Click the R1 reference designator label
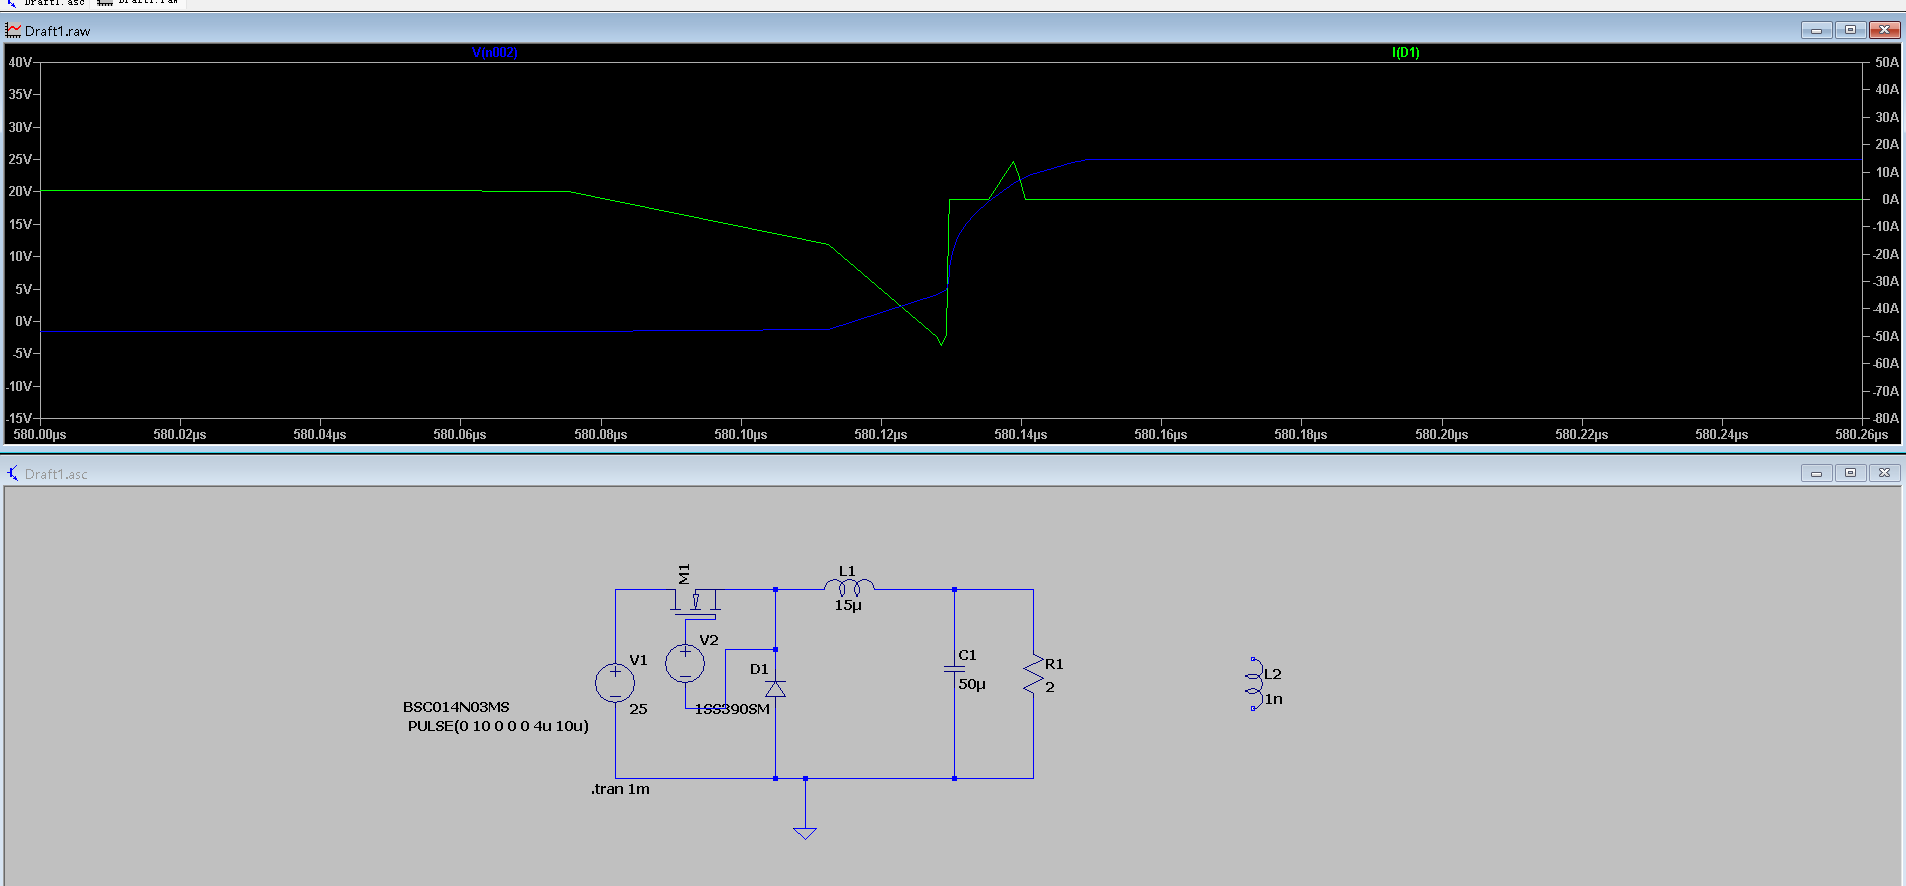1906x886 pixels. click(1054, 664)
